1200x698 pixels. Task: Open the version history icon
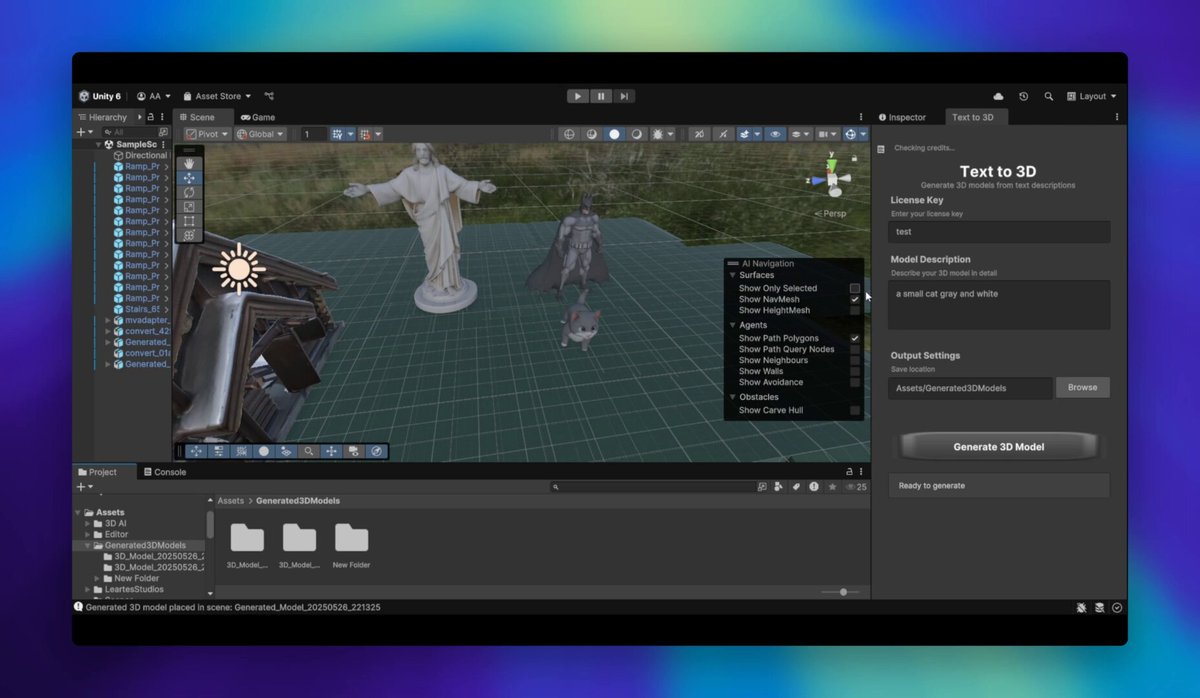[x=1023, y=96]
